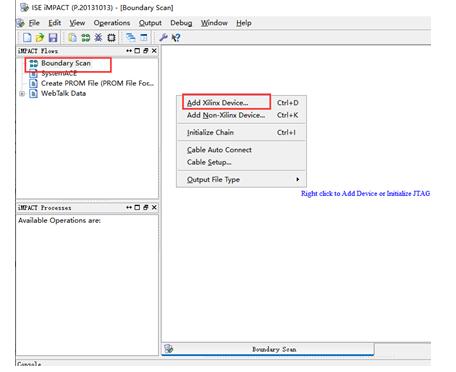This screenshot has height=372, width=456.
Task: Click 'Available Operations are:' text
Action: (59, 220)
